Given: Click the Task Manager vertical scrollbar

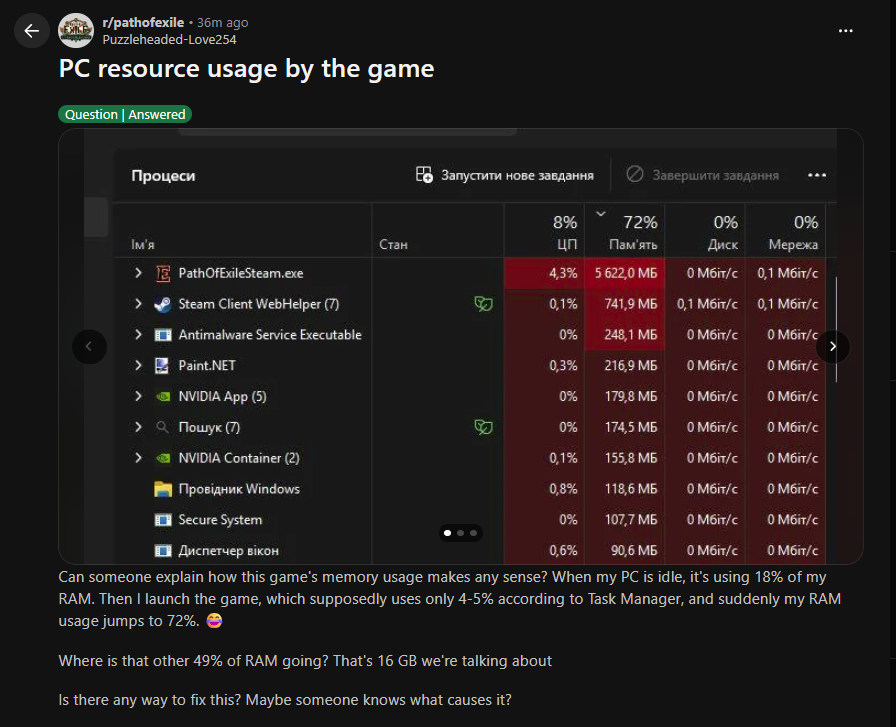Looking at the screenshot, I should [x=836, y=329].
